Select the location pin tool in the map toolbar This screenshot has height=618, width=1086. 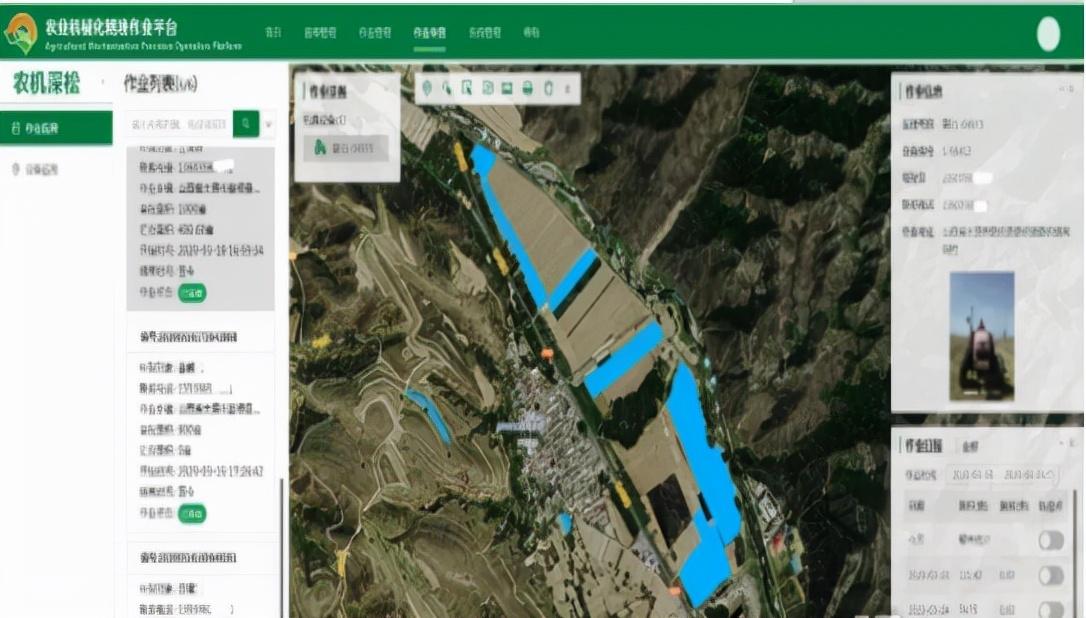(427, 88)
